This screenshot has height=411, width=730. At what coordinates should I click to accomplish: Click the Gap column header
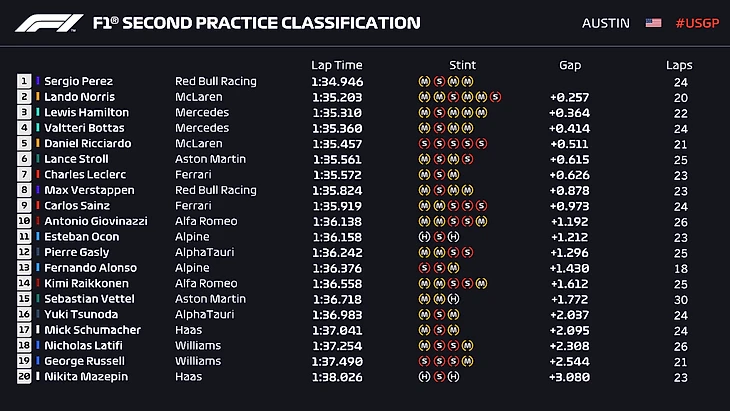[x=570, y=64]
